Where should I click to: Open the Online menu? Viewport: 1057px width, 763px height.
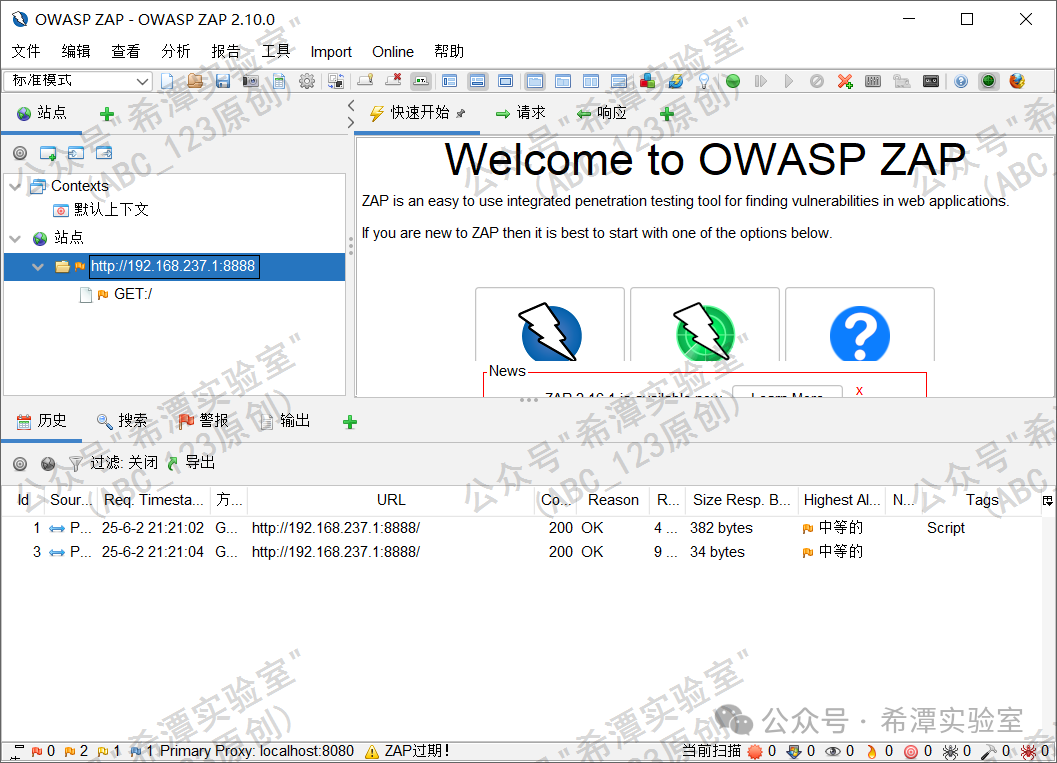[393, 52]
